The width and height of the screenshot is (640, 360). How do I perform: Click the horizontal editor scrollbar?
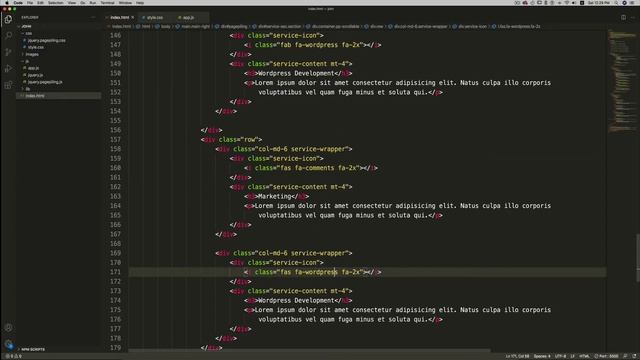point(309,350)
